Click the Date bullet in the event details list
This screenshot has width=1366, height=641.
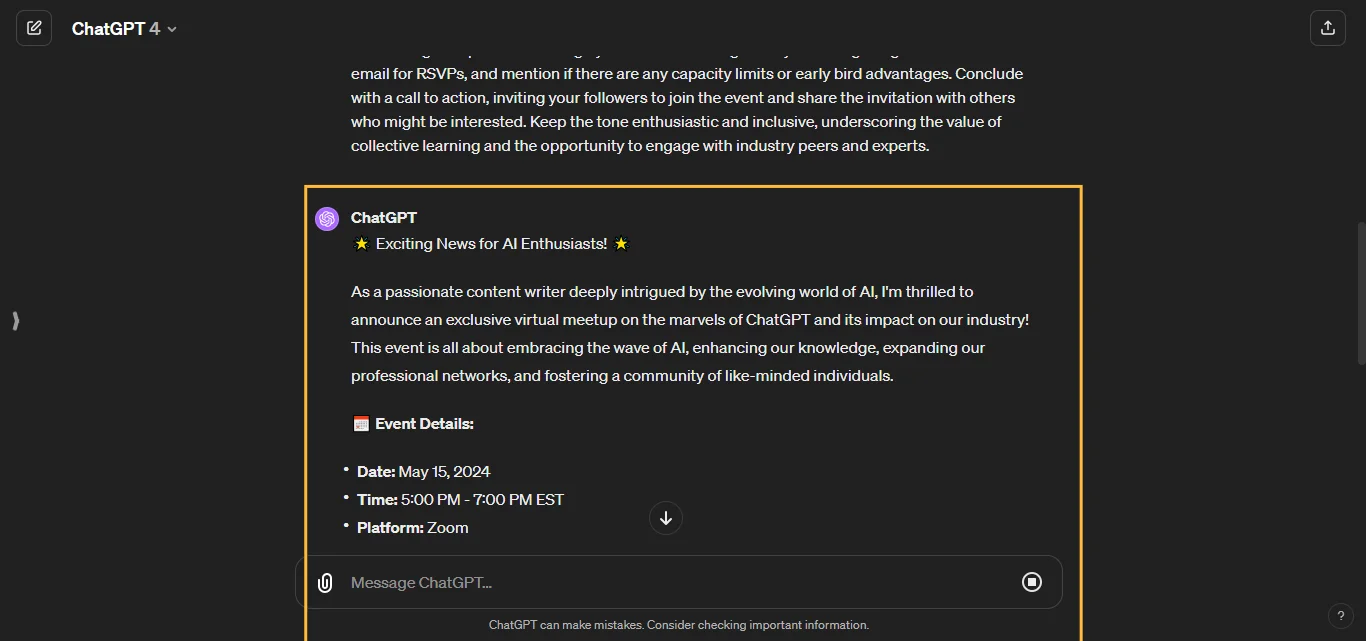click(x=423, y=471)
